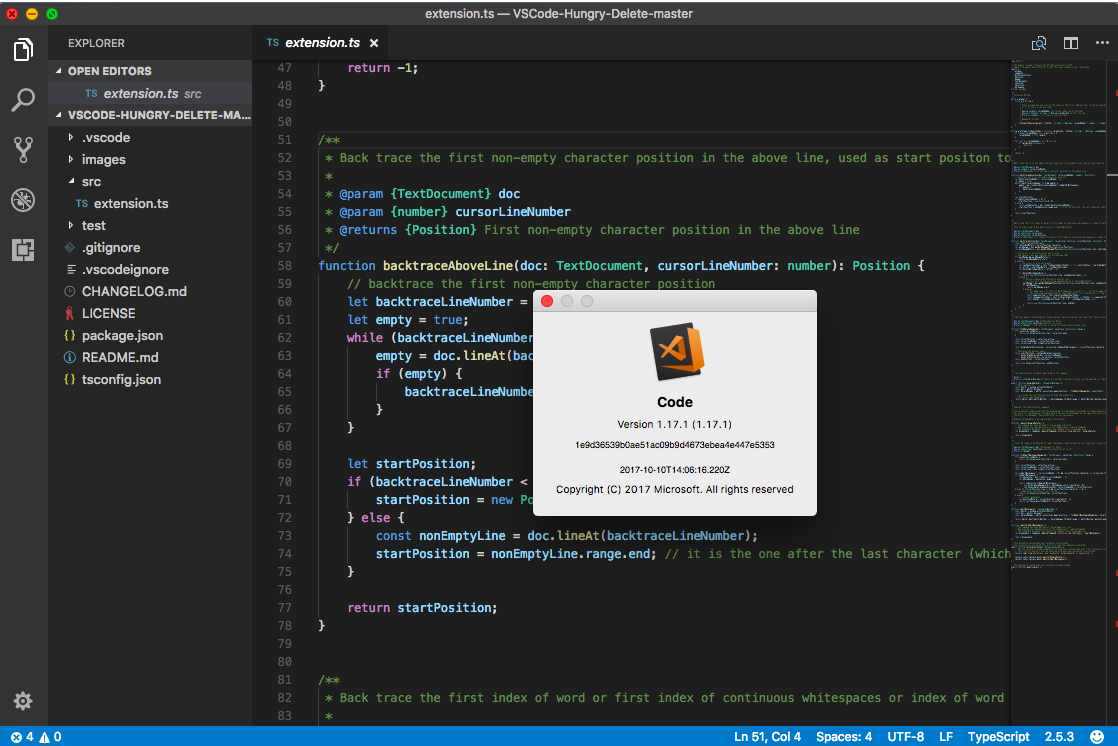Open the Source Control view
The width and height of the screenshot is (1118, 746).
coord(23,150)
